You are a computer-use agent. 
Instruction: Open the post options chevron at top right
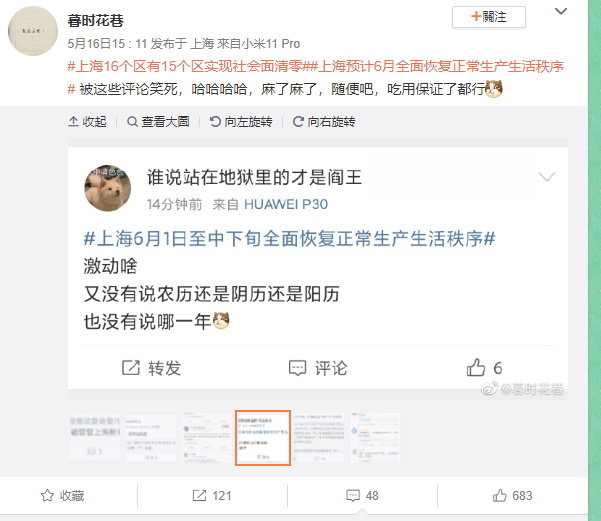click(x=561, y=12)
